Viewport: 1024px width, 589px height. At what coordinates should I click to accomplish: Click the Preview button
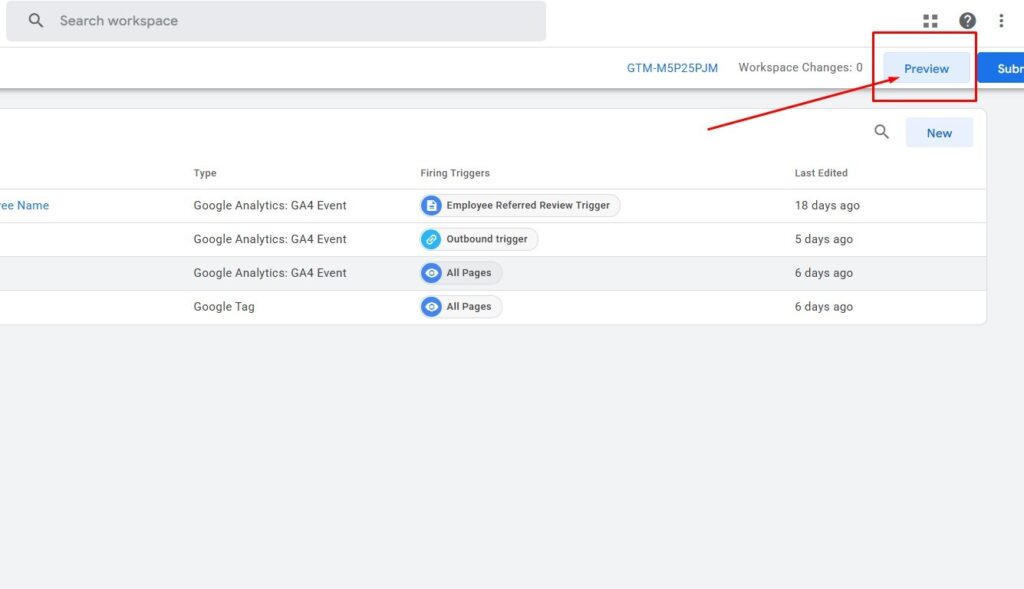point(926,69)
